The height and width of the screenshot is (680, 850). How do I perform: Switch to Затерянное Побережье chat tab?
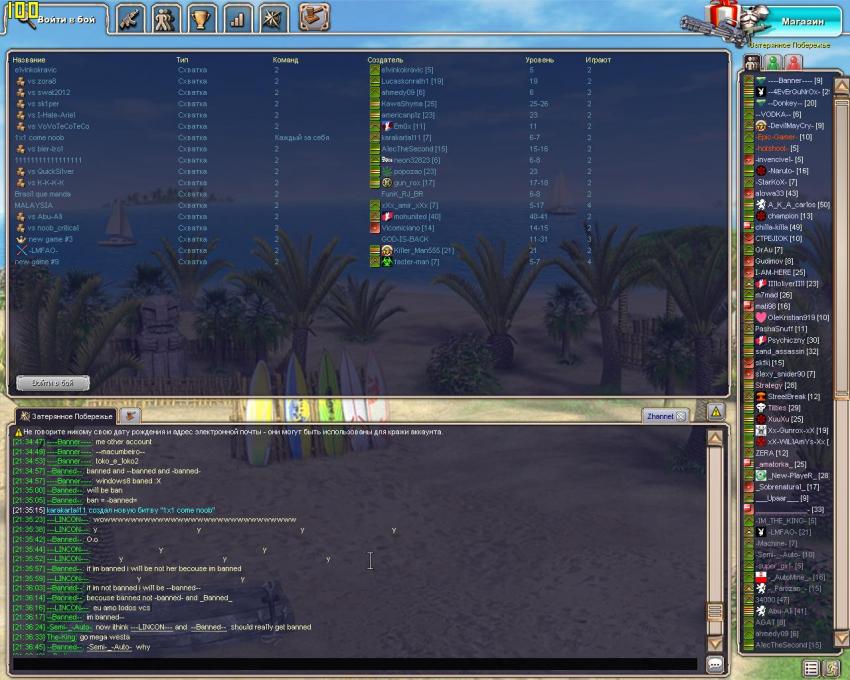[x=66, y=415]
